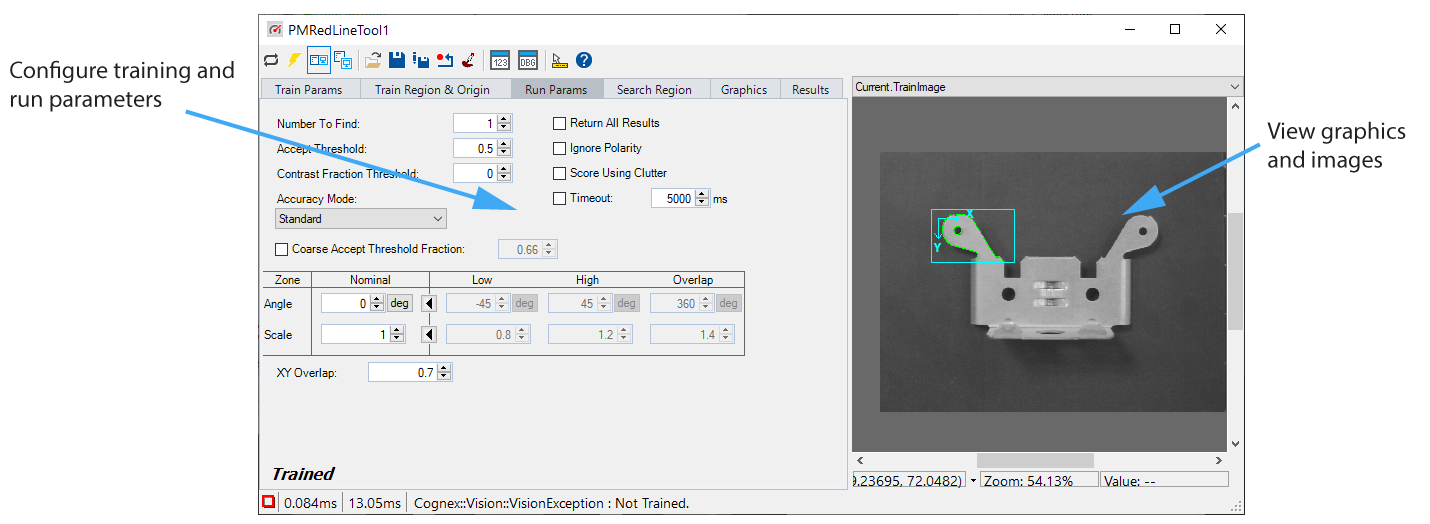Screen dimensions: 1430x524
Task: Switch to the Train Params tab
Action: tap(308, 89)
